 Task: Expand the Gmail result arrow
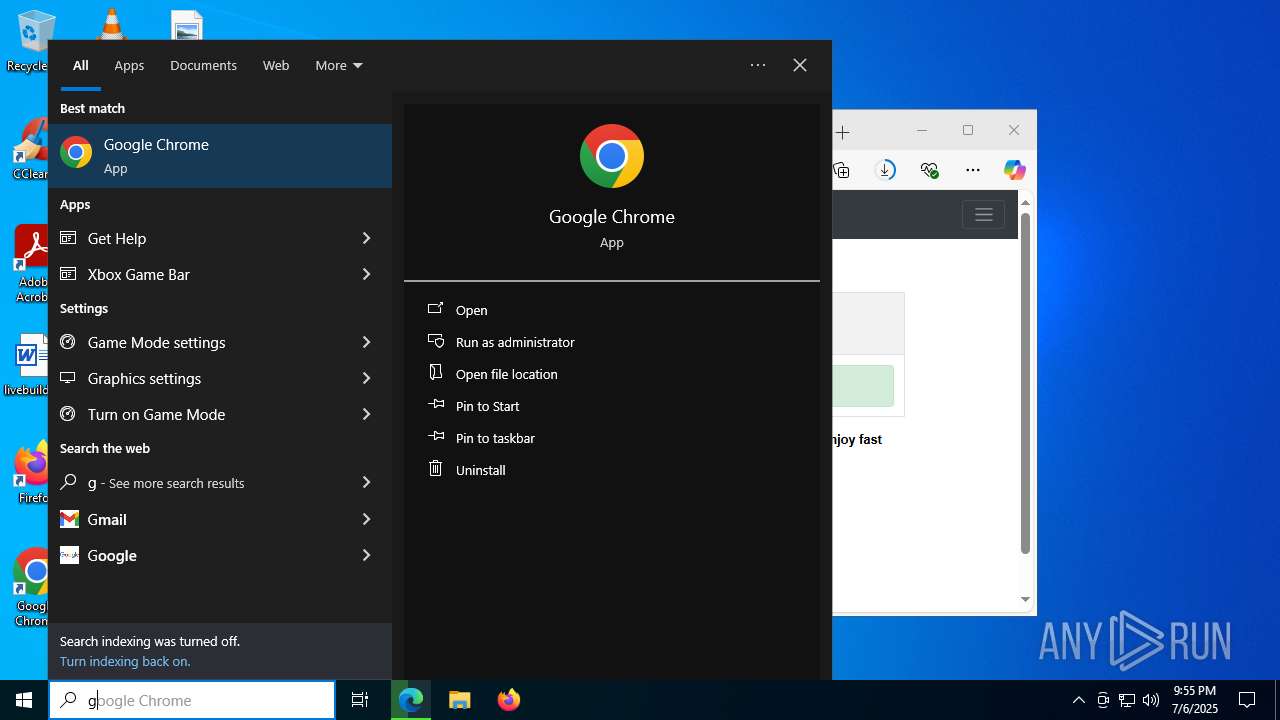366,519
